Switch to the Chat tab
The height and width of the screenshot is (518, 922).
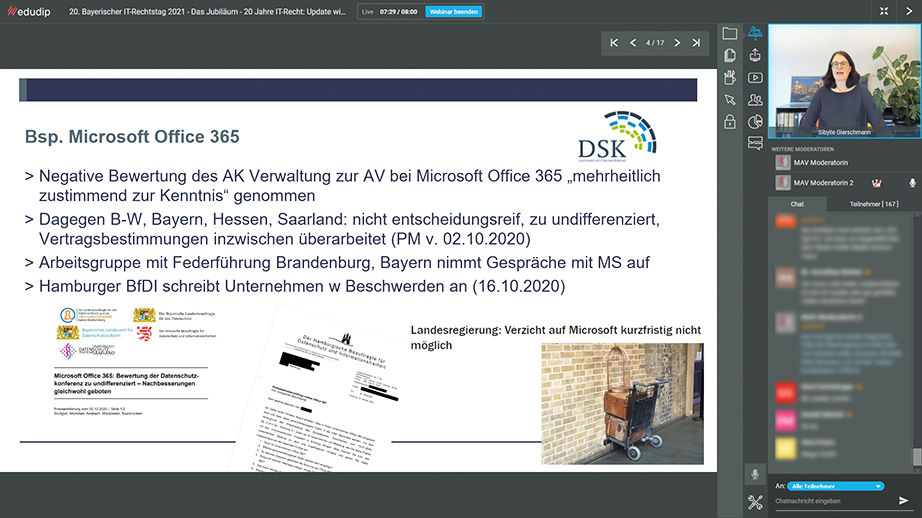797,204
